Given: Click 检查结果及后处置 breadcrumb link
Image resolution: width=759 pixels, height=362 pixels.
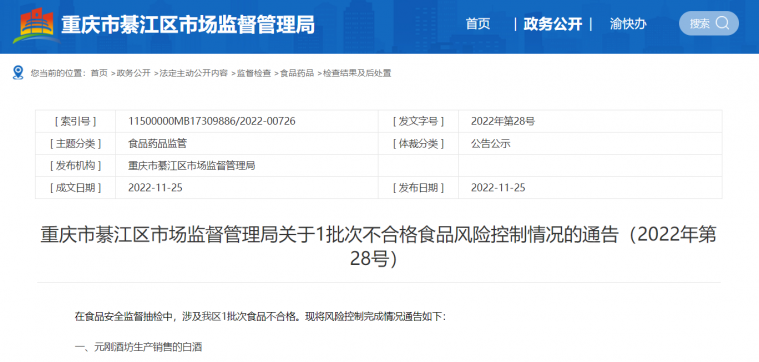Looking at the screenshot, I should 357,73.
